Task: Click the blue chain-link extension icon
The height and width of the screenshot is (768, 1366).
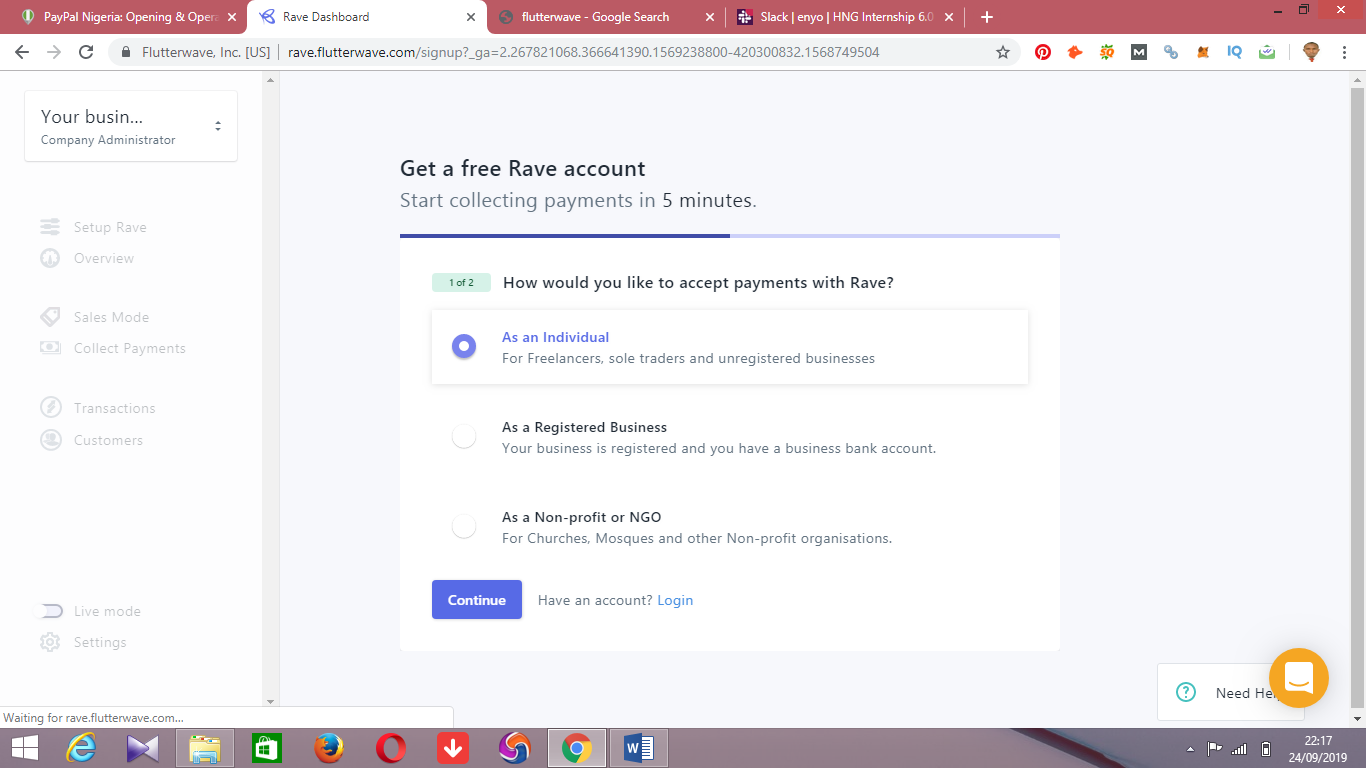Action: (1171, 52)
